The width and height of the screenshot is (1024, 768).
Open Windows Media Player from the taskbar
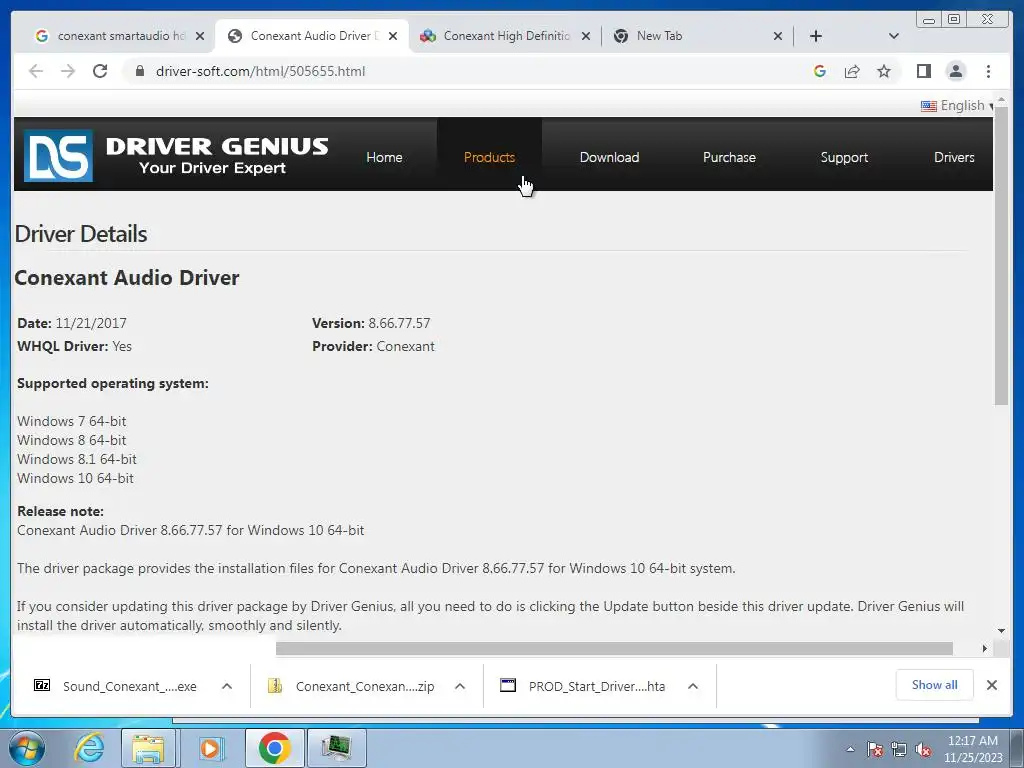(x=210, y=748)
